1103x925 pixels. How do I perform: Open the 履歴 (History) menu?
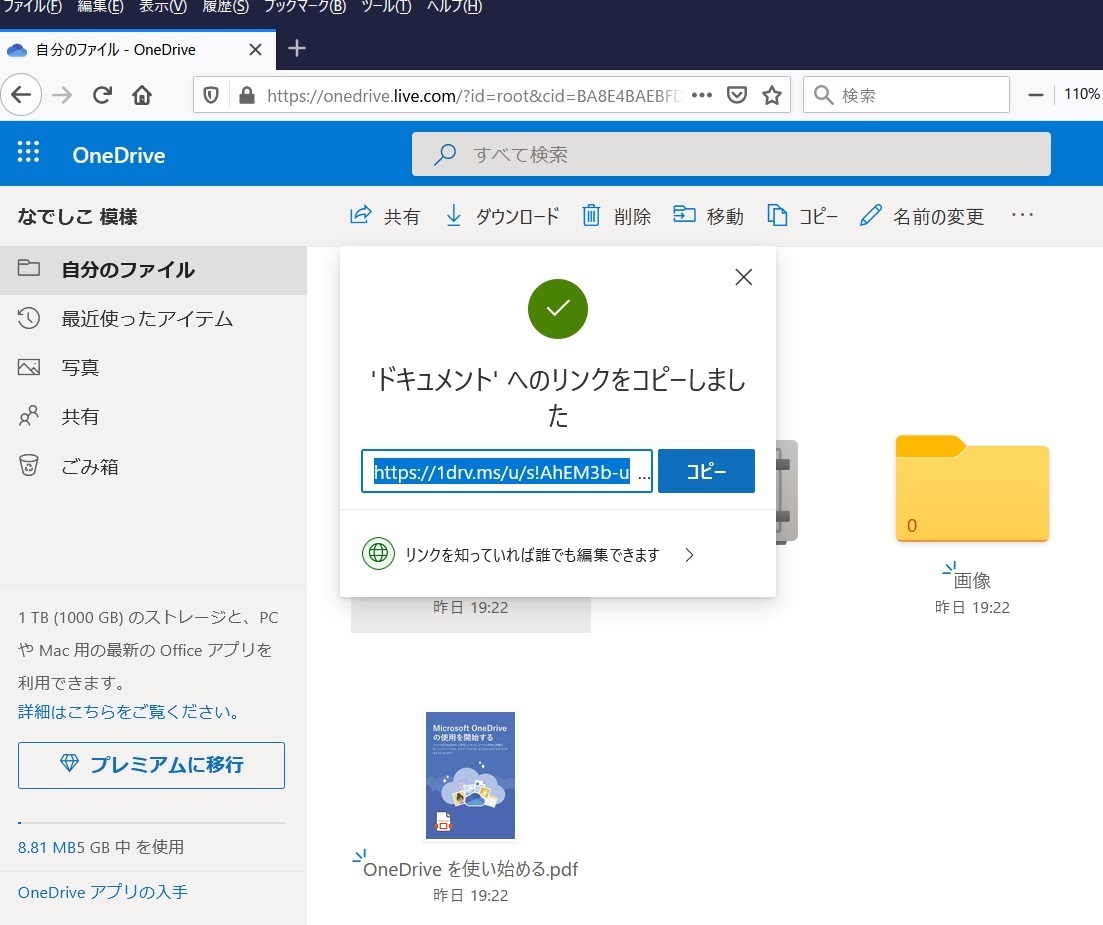tap(225, 7)
